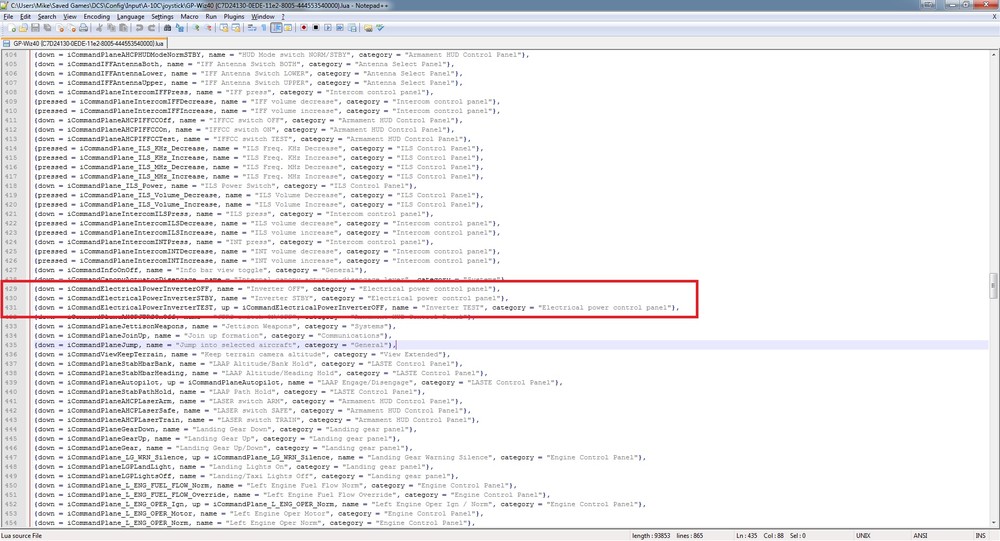Click line number 429 in the margin

point(11,289)
